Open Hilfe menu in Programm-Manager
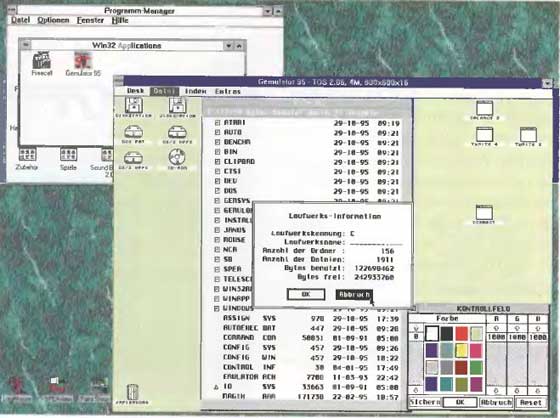560x418 pixels. [120, 20]
